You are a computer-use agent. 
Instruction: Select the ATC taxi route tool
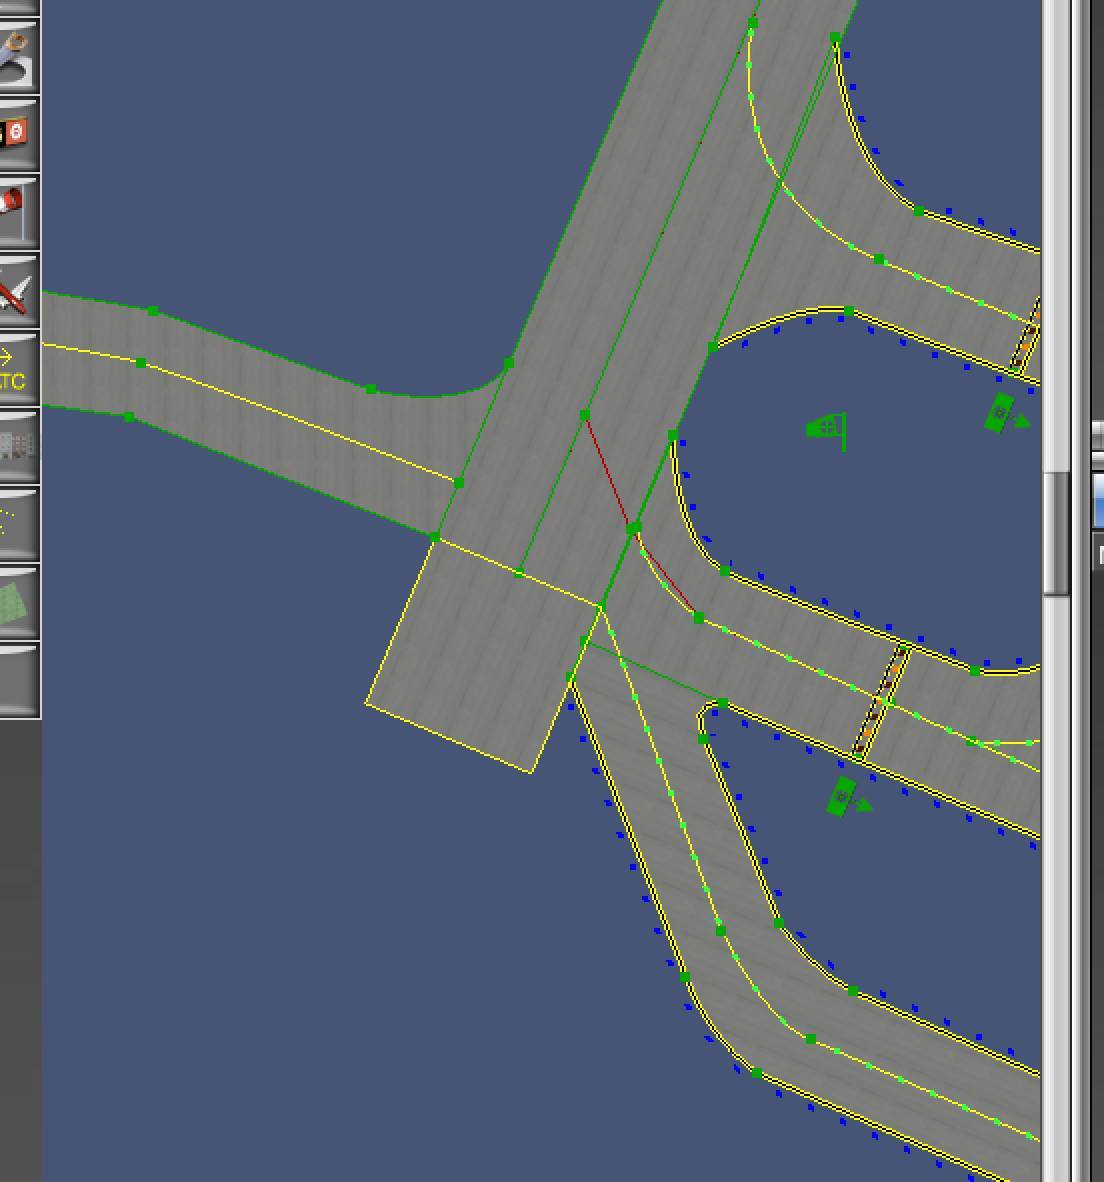[18, 368]
